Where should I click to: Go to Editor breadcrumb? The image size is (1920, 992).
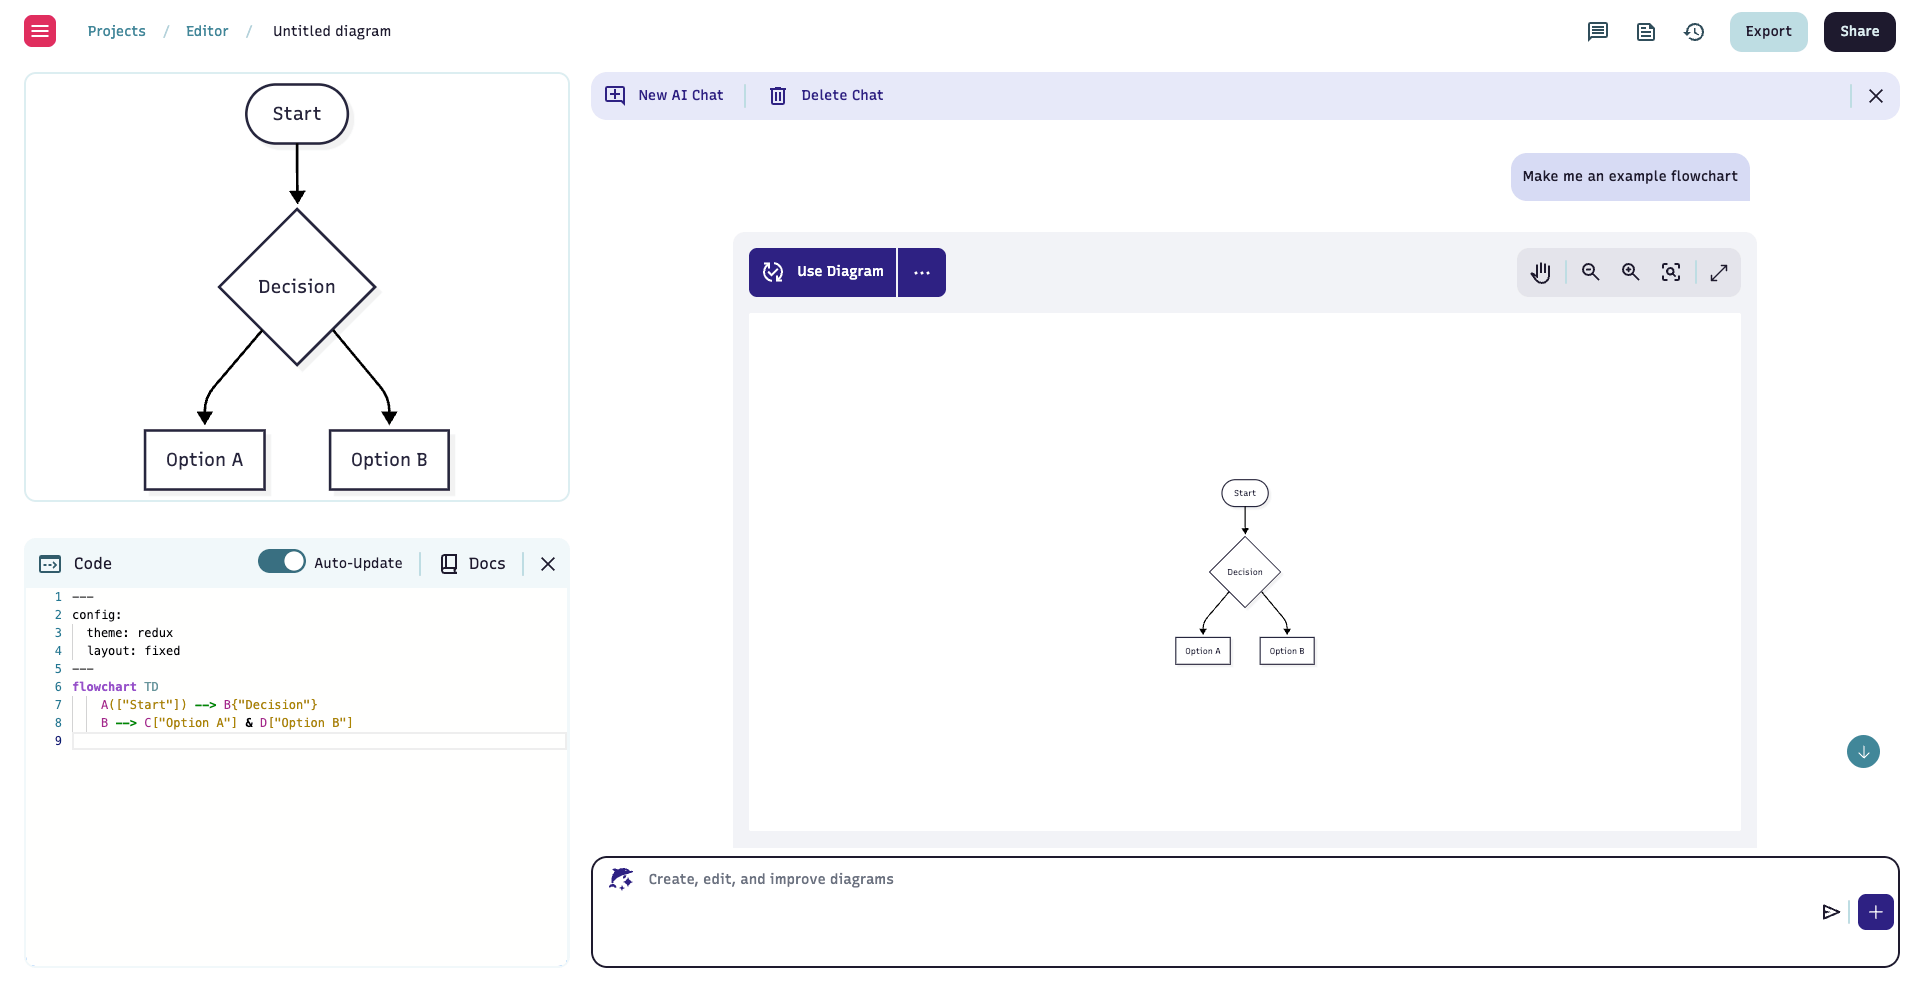[x=207, y=31]
